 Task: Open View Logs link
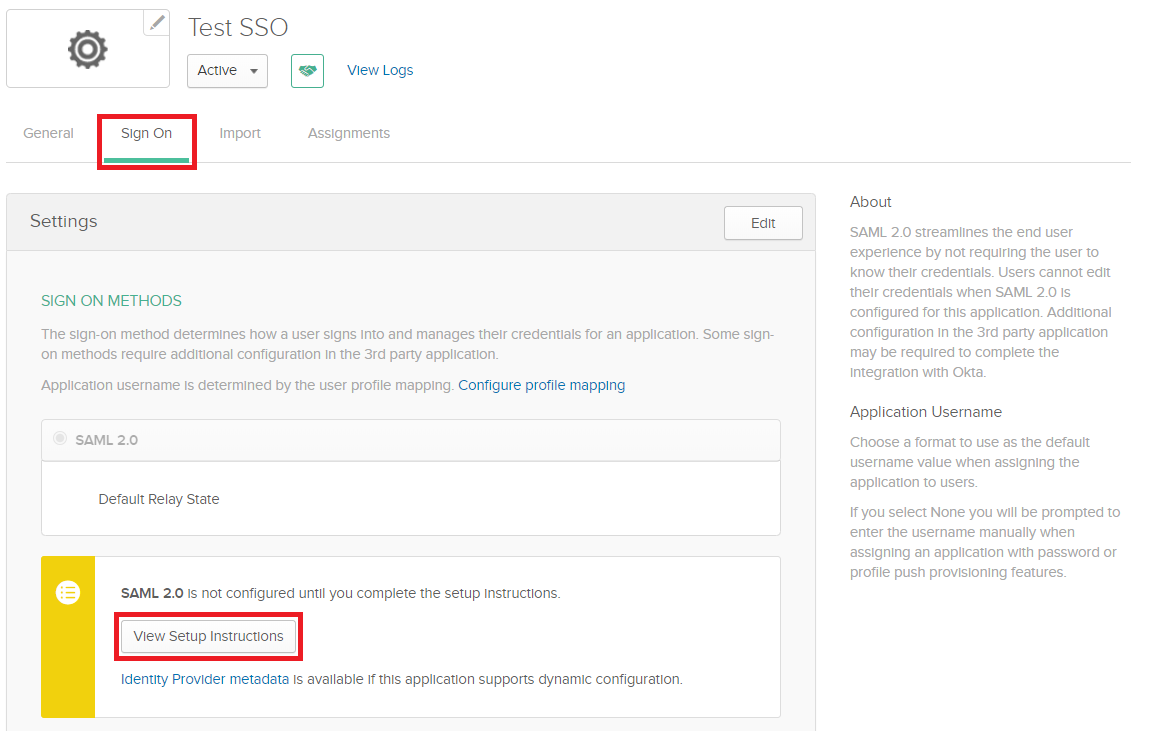click(380, 70)
